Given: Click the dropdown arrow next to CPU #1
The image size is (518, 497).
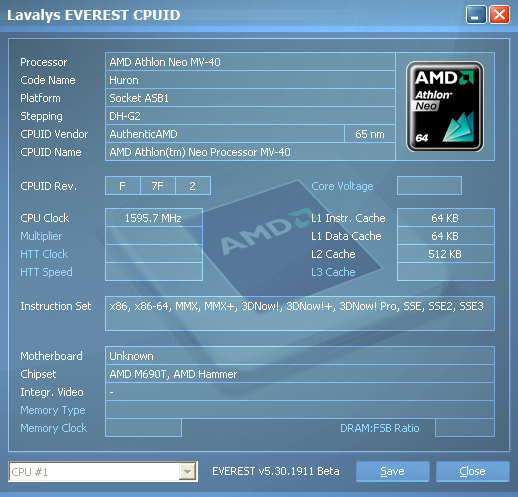Looking at the screenshot, I should click(187, 472).
